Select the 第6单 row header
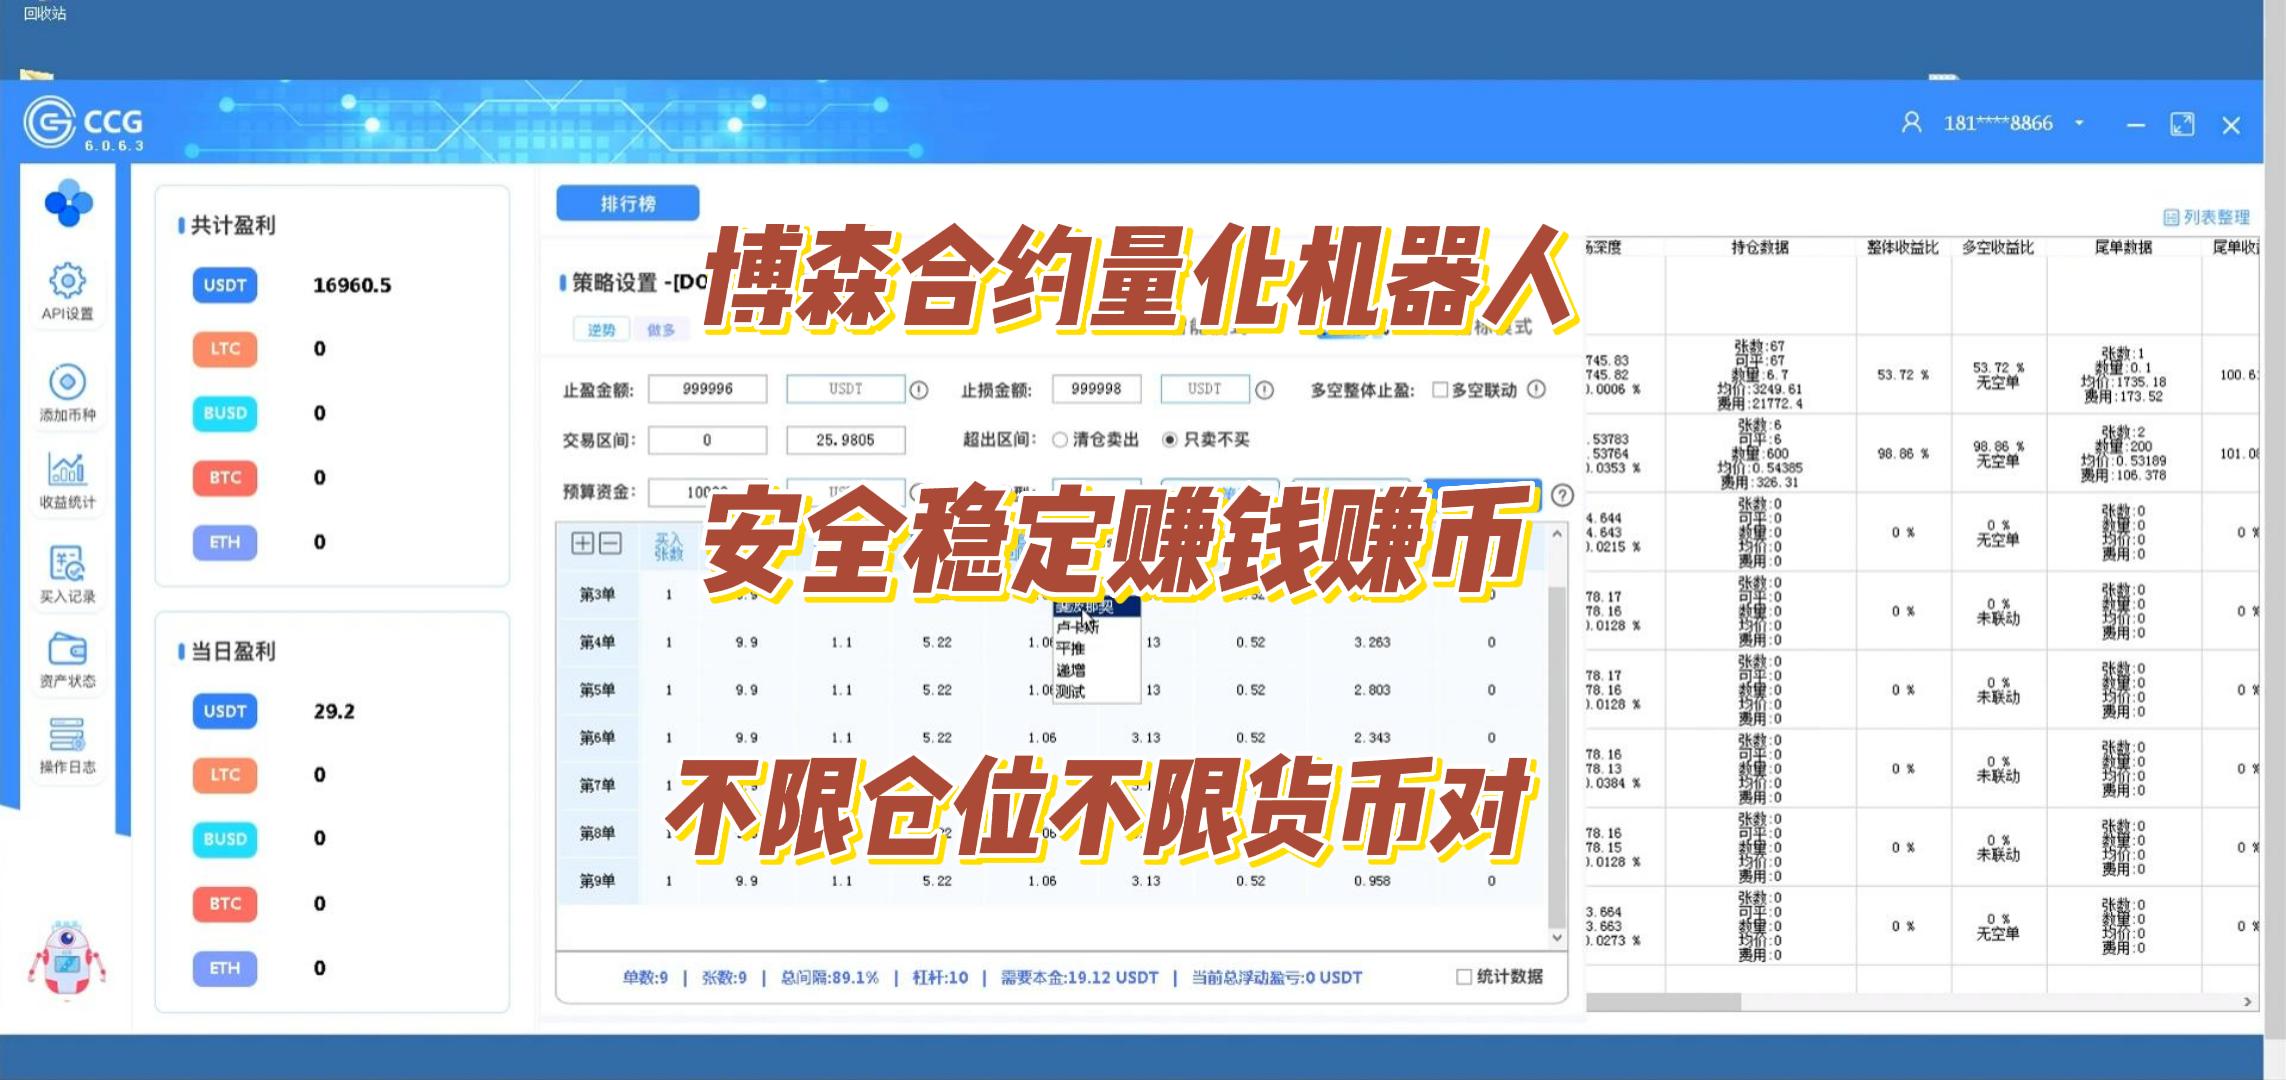 click(x=598, y=738)
